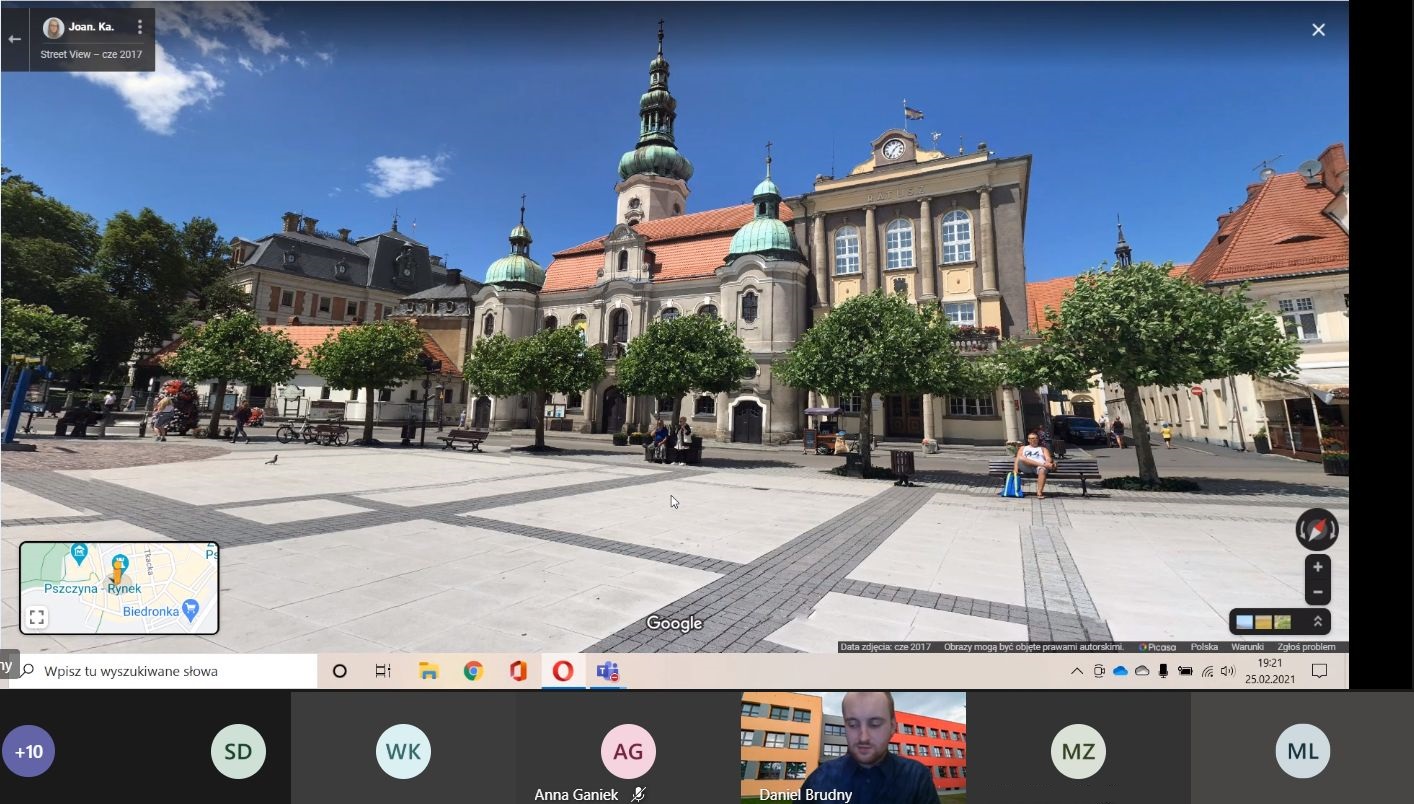1414x804 pixels.
Task: Expand the imagery thumbnails strip chevron
Action: click(1317, 622)
